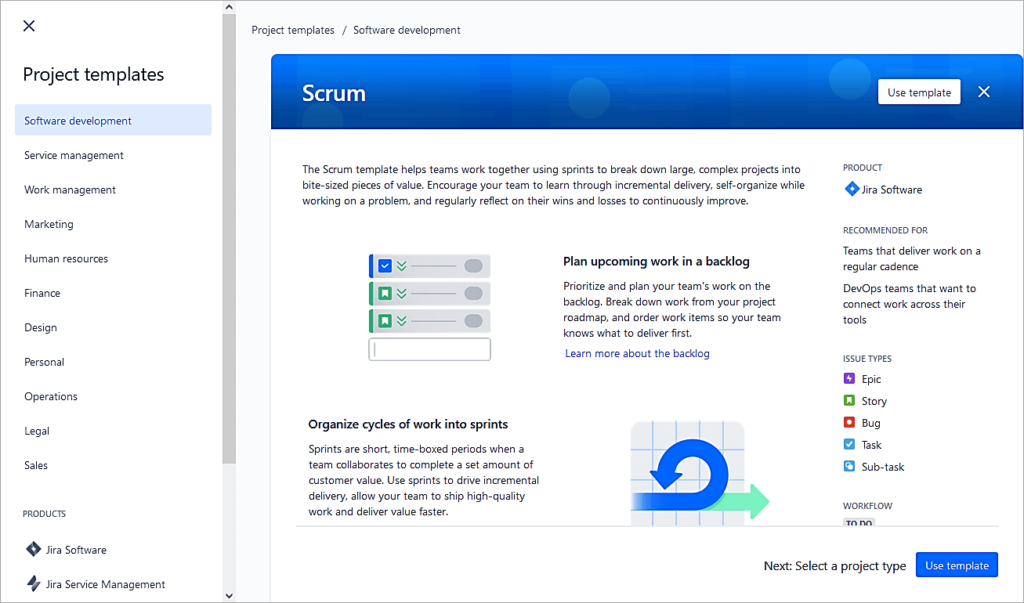Viewport: 1024px width, 603px height.
Task: Dismiss the Project templates dialog
Action: coord(28,25)
